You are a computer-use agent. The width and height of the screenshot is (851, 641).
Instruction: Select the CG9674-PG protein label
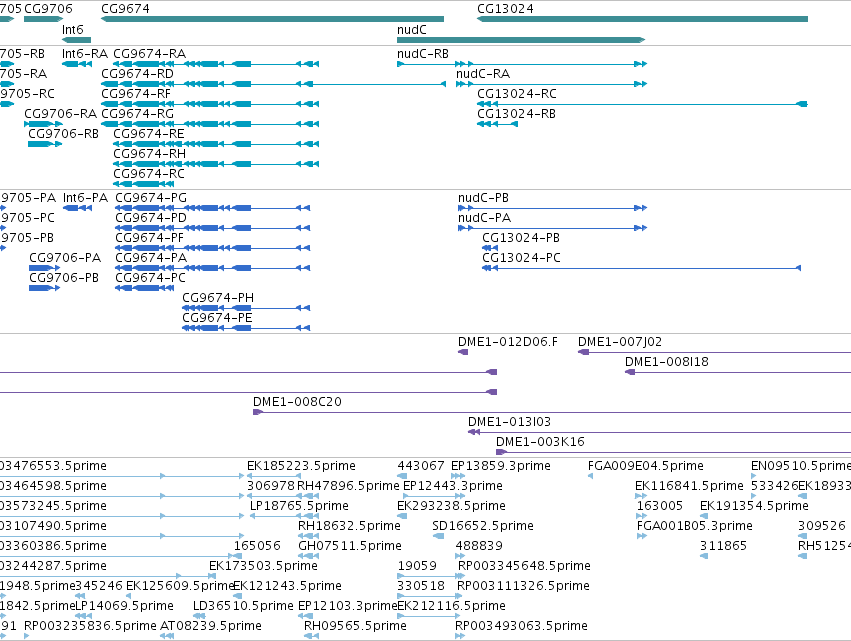151,198
